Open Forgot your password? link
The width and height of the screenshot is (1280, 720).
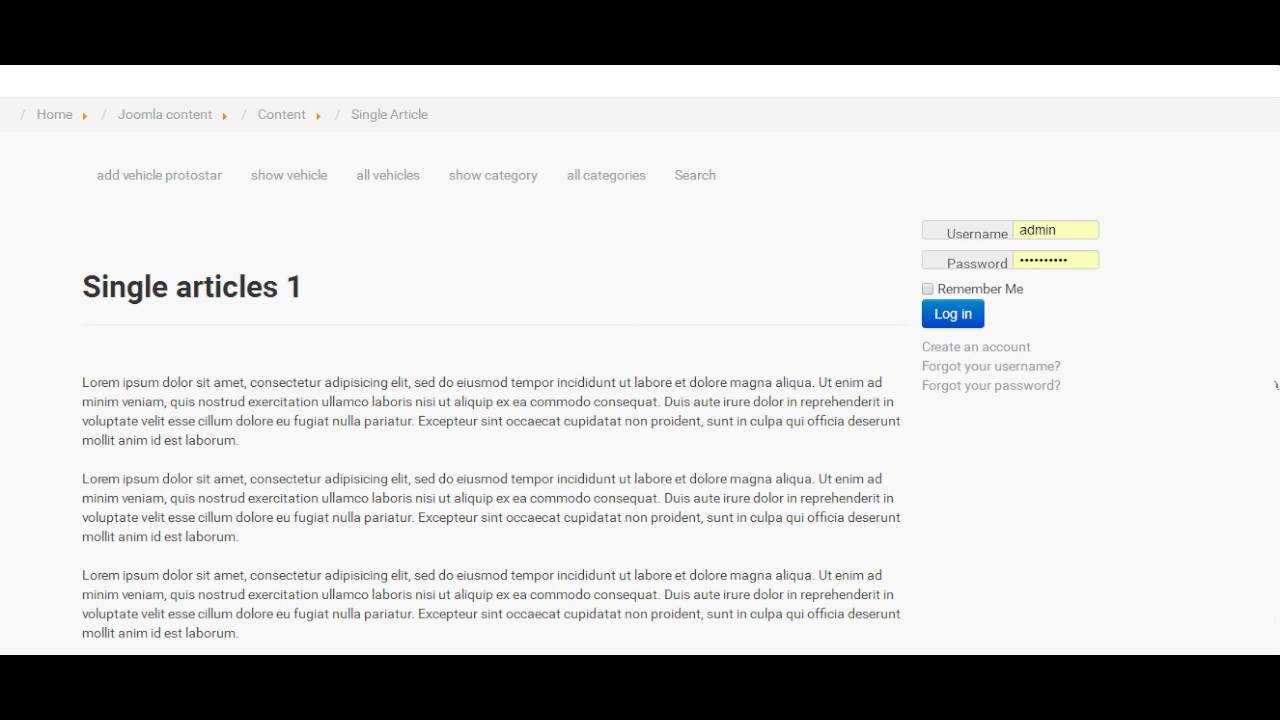pyautogui.click(x=991, y=385)
